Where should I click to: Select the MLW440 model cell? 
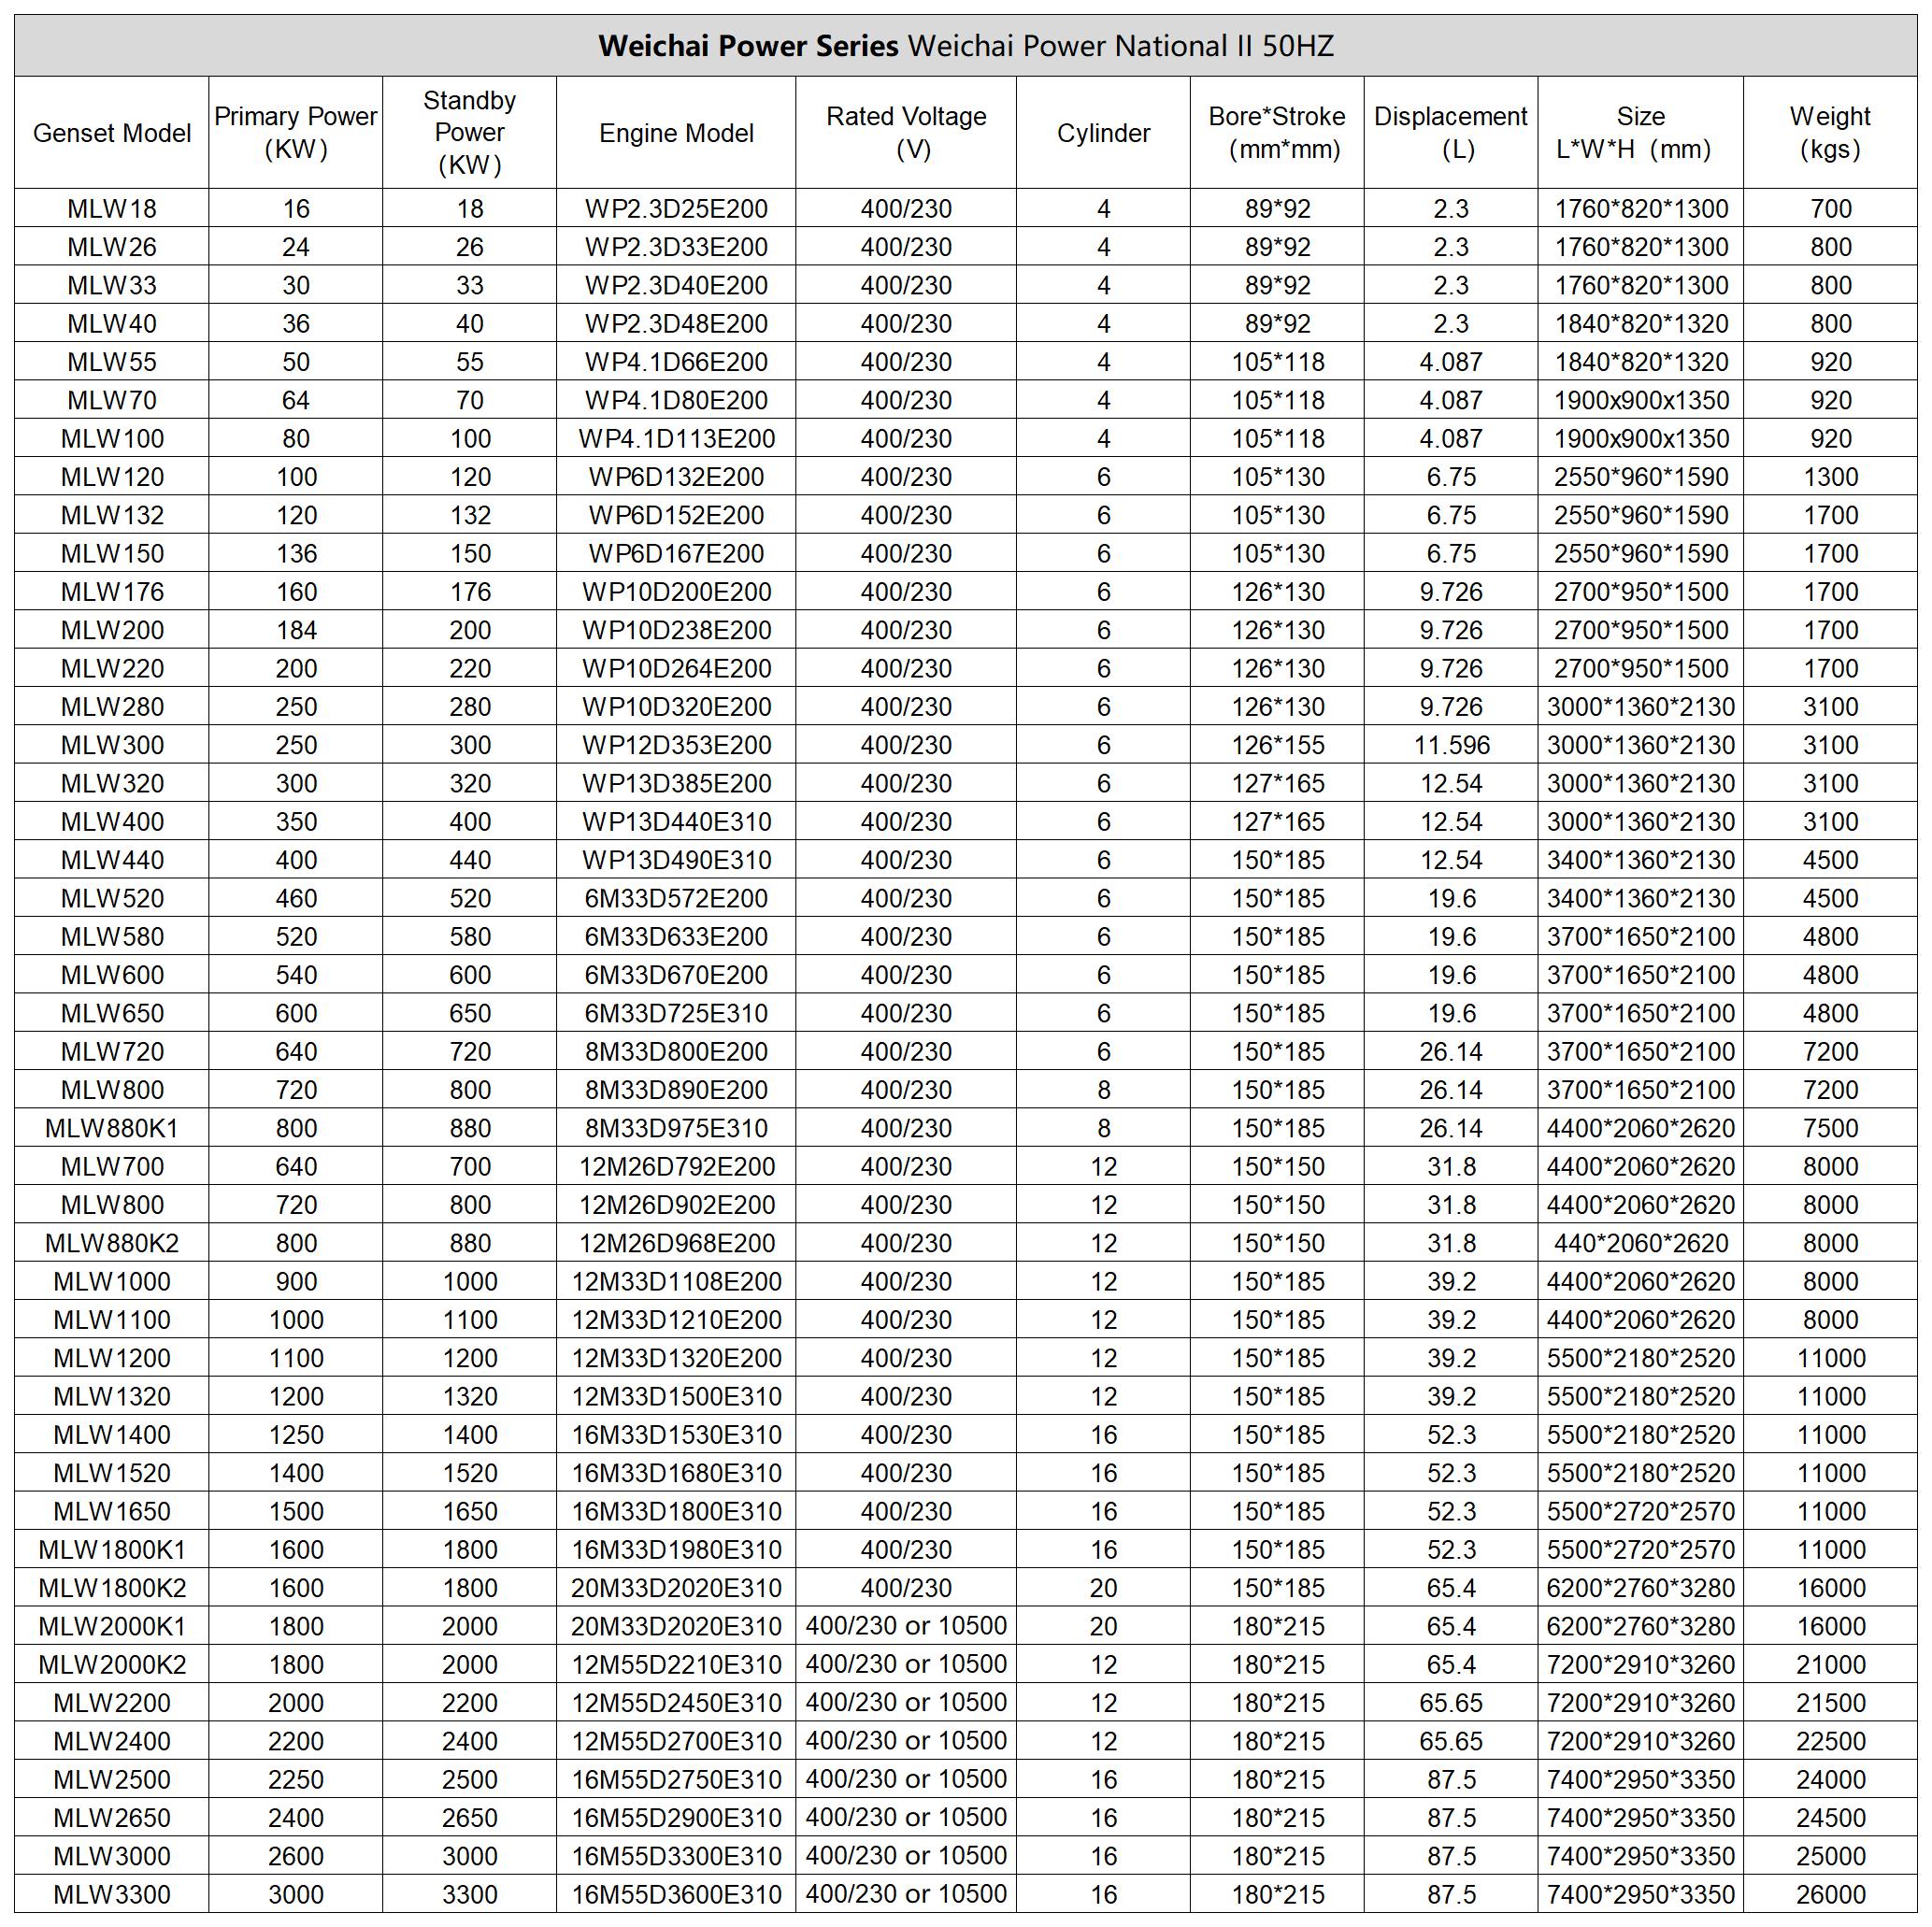pos(112,860)
